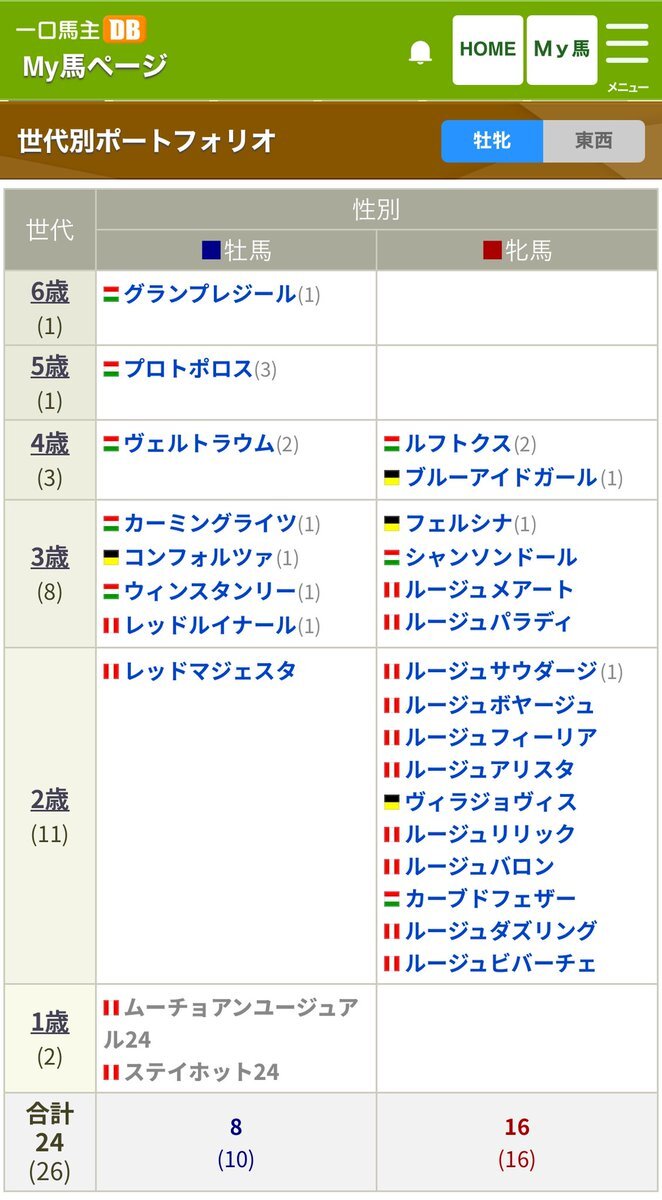Open the My馬 button

tap(562, 50)
